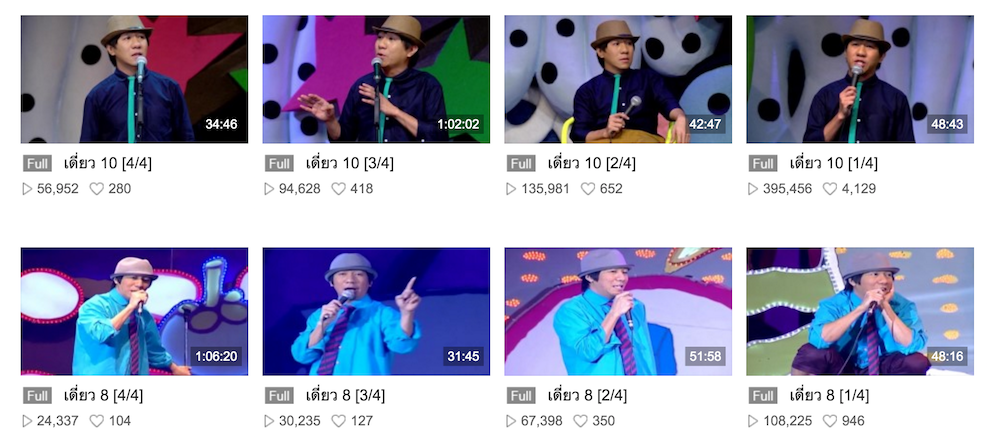Click heart icon beside 652 likes

[x=588, y=189]
